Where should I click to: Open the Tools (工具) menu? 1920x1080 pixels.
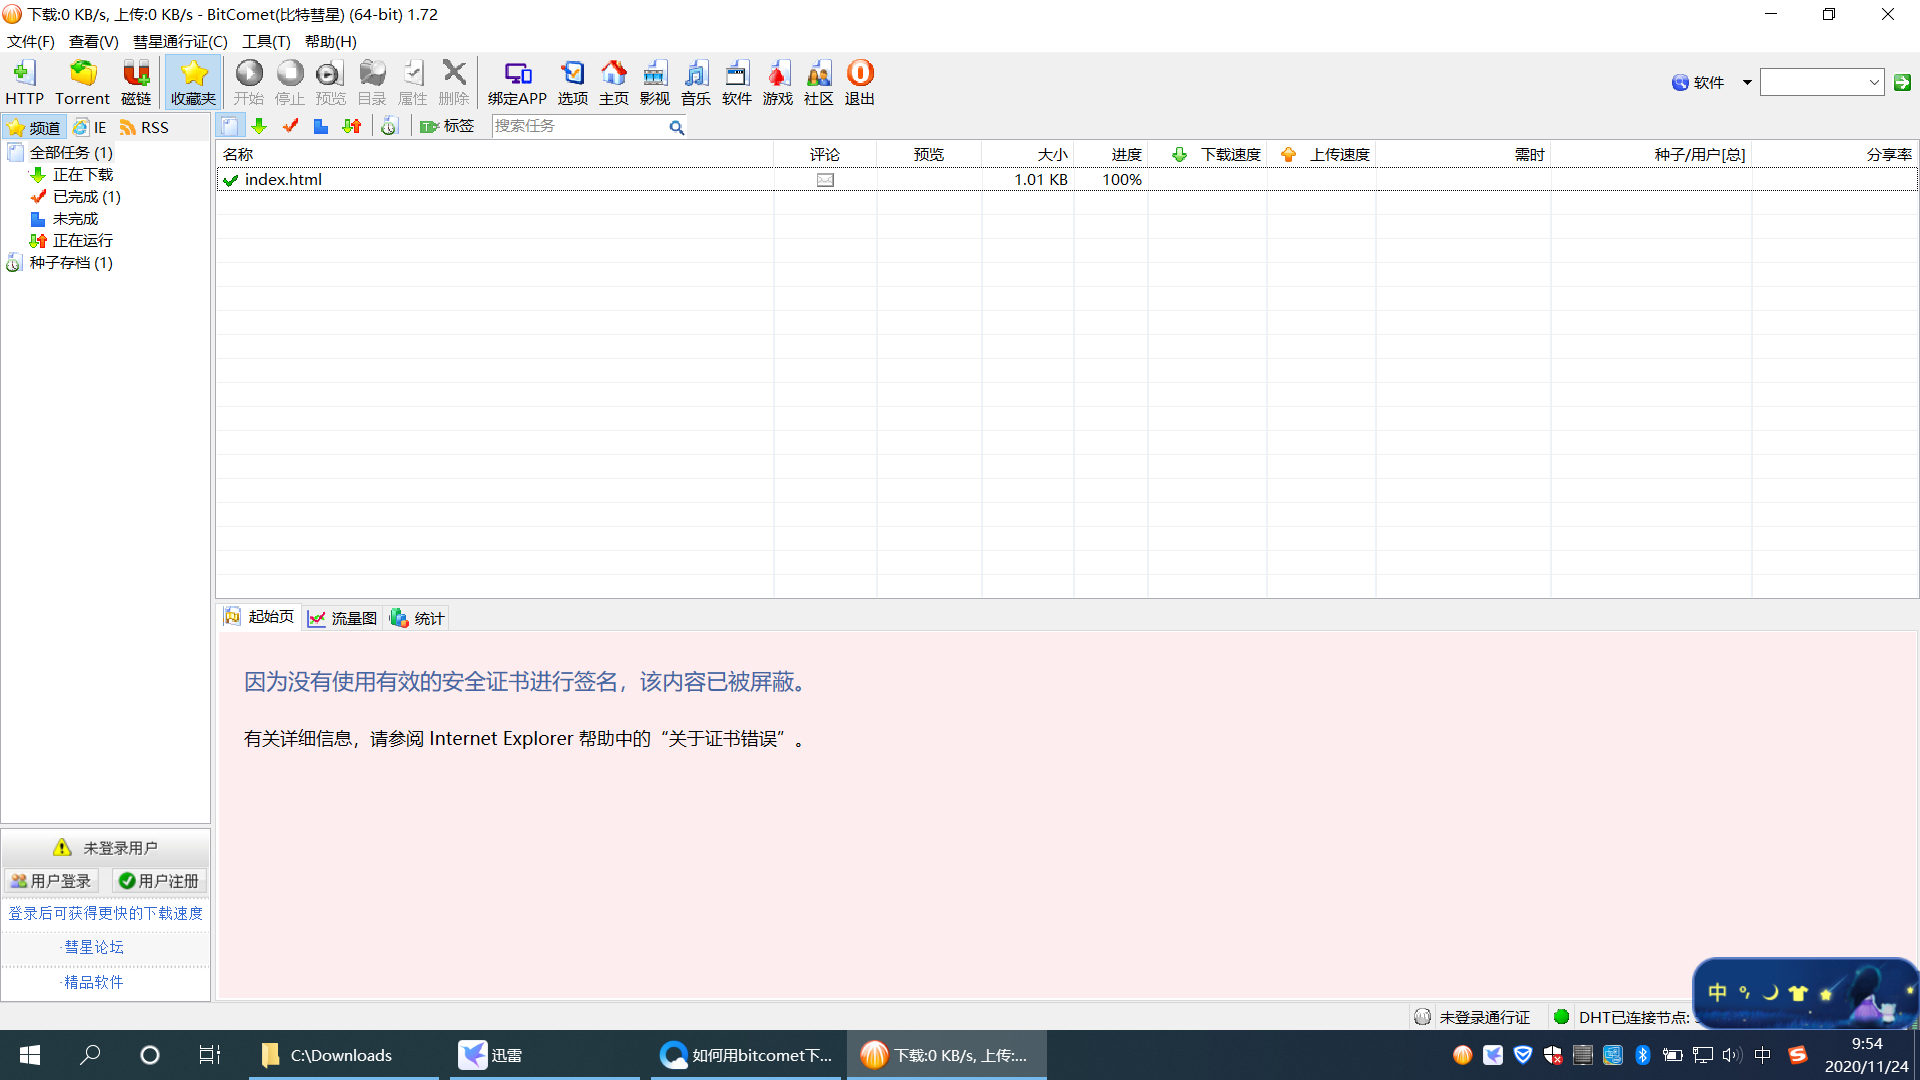click(x=266, y=41)
